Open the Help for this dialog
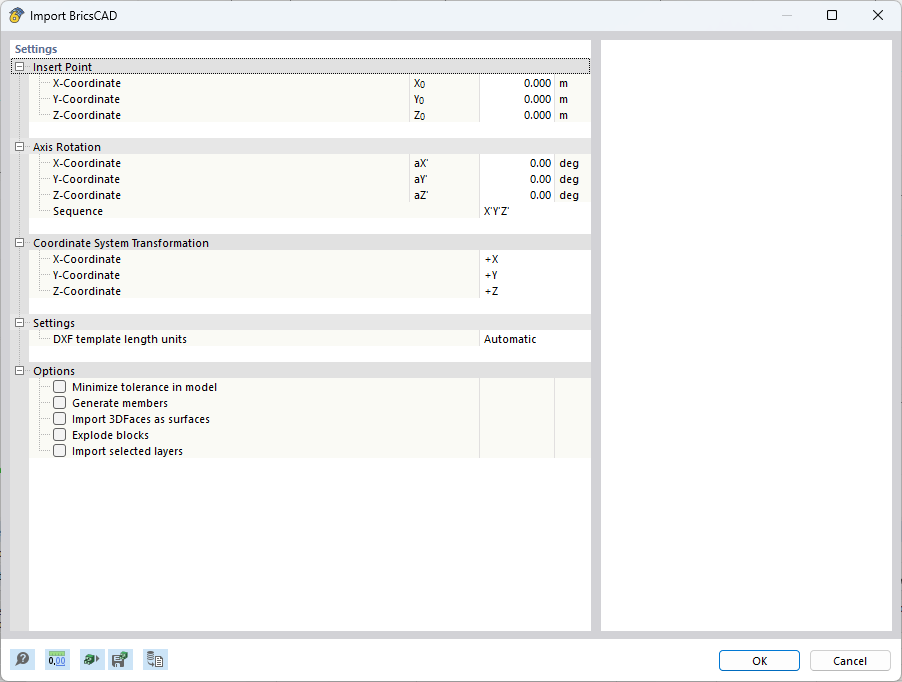This screenshot has height=682, width=902. (x=21, y=659)
